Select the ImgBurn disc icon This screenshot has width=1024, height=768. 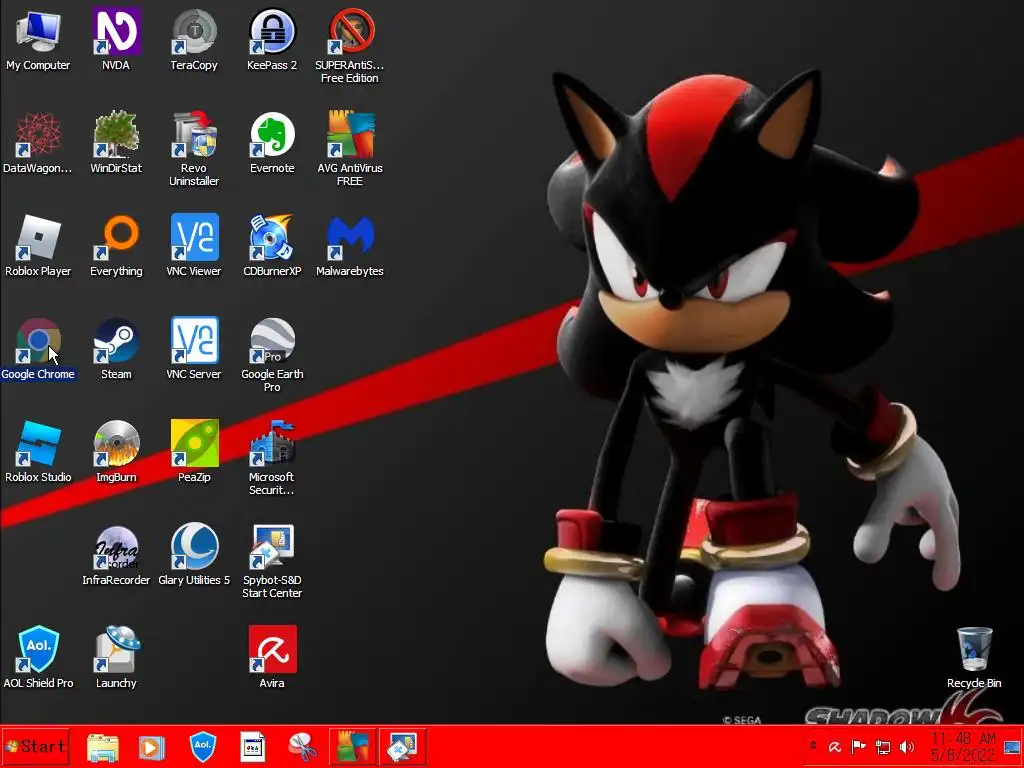point(116,453)
